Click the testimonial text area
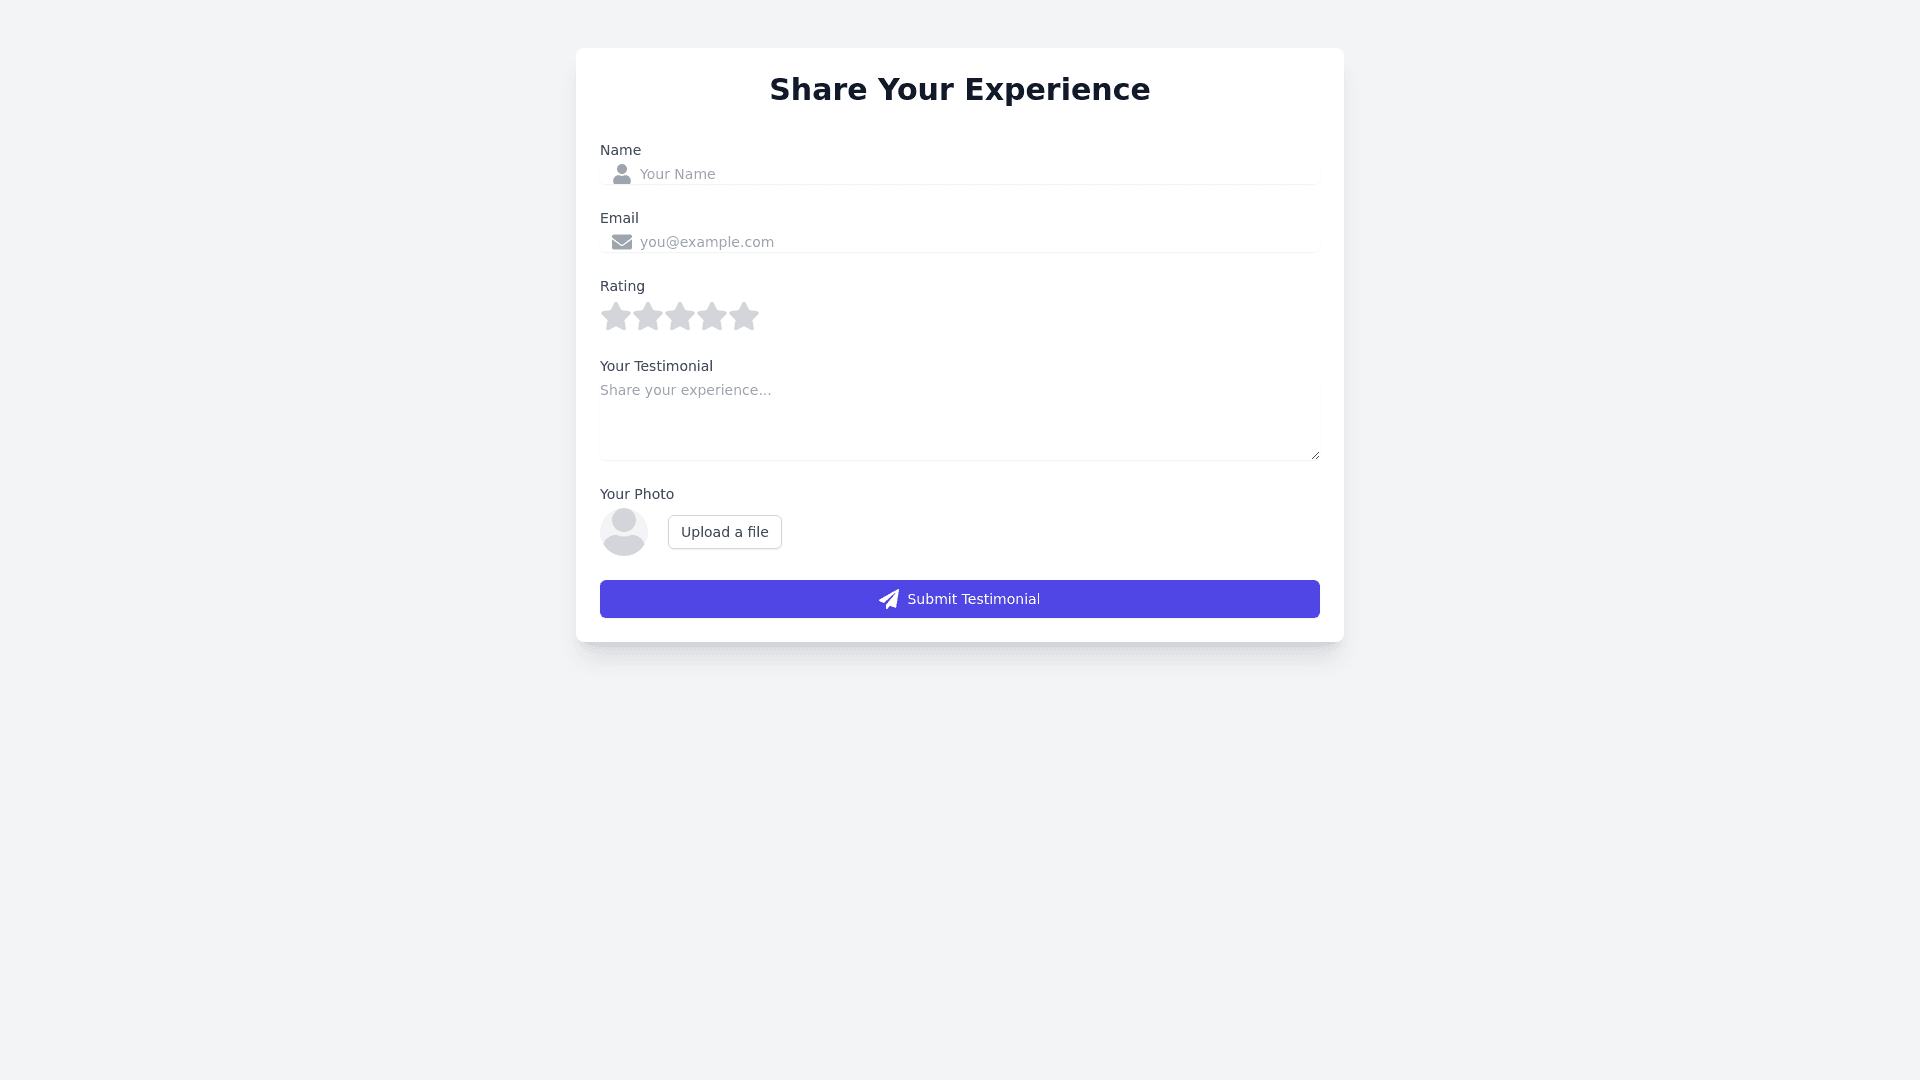The height and width of the screenshot is (1080, 1920). tap(960, 420)
